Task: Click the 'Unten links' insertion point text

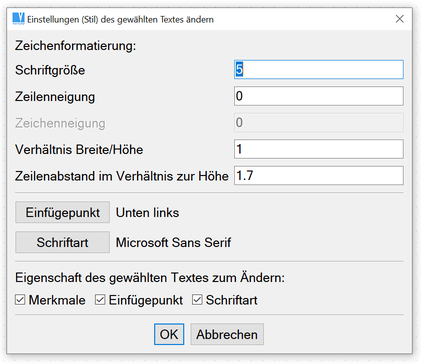Action: click(x=147, y=213)
